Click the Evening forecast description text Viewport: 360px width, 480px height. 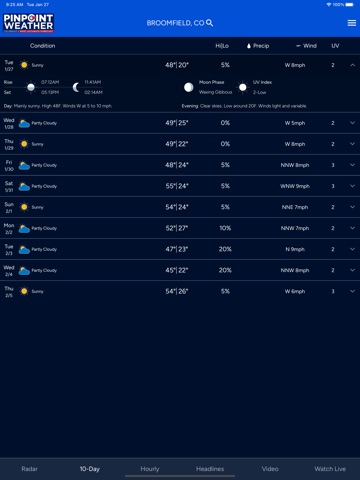244,106
